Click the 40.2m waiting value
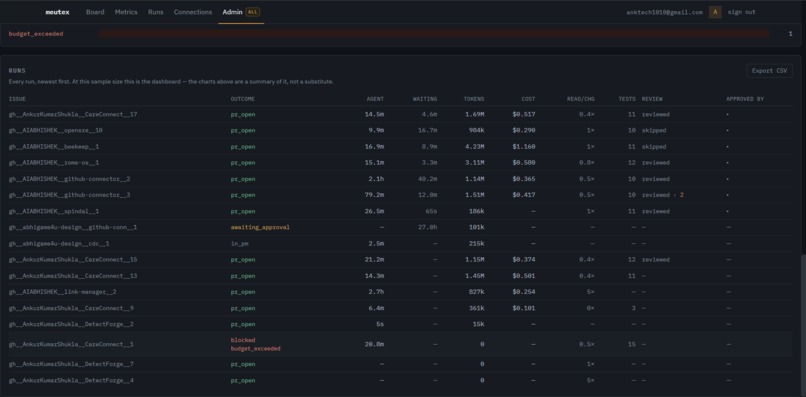 pyautogui.click(x=427, y=179)
